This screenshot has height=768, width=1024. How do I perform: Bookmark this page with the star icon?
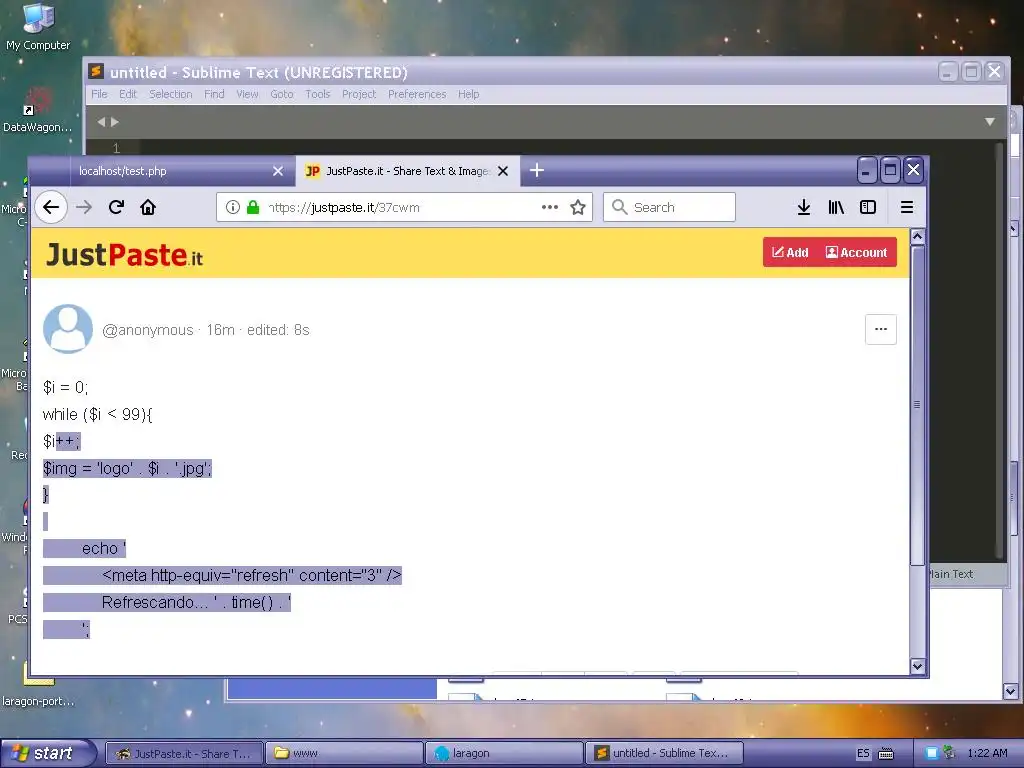(x=578, y=208)
